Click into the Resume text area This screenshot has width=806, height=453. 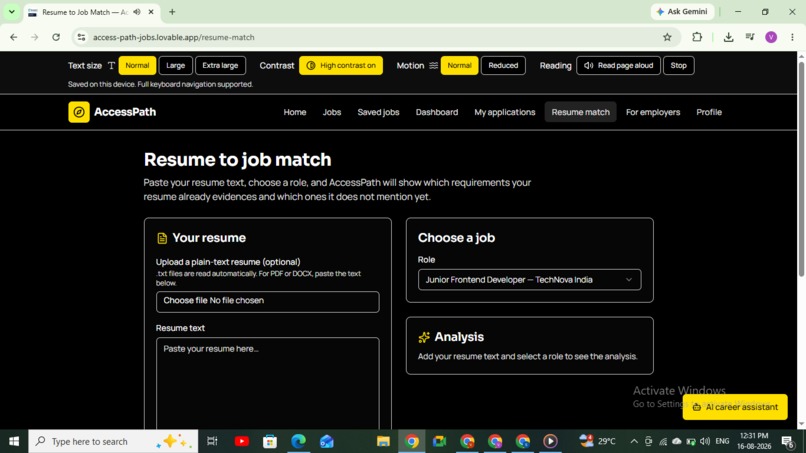[267, 383]
